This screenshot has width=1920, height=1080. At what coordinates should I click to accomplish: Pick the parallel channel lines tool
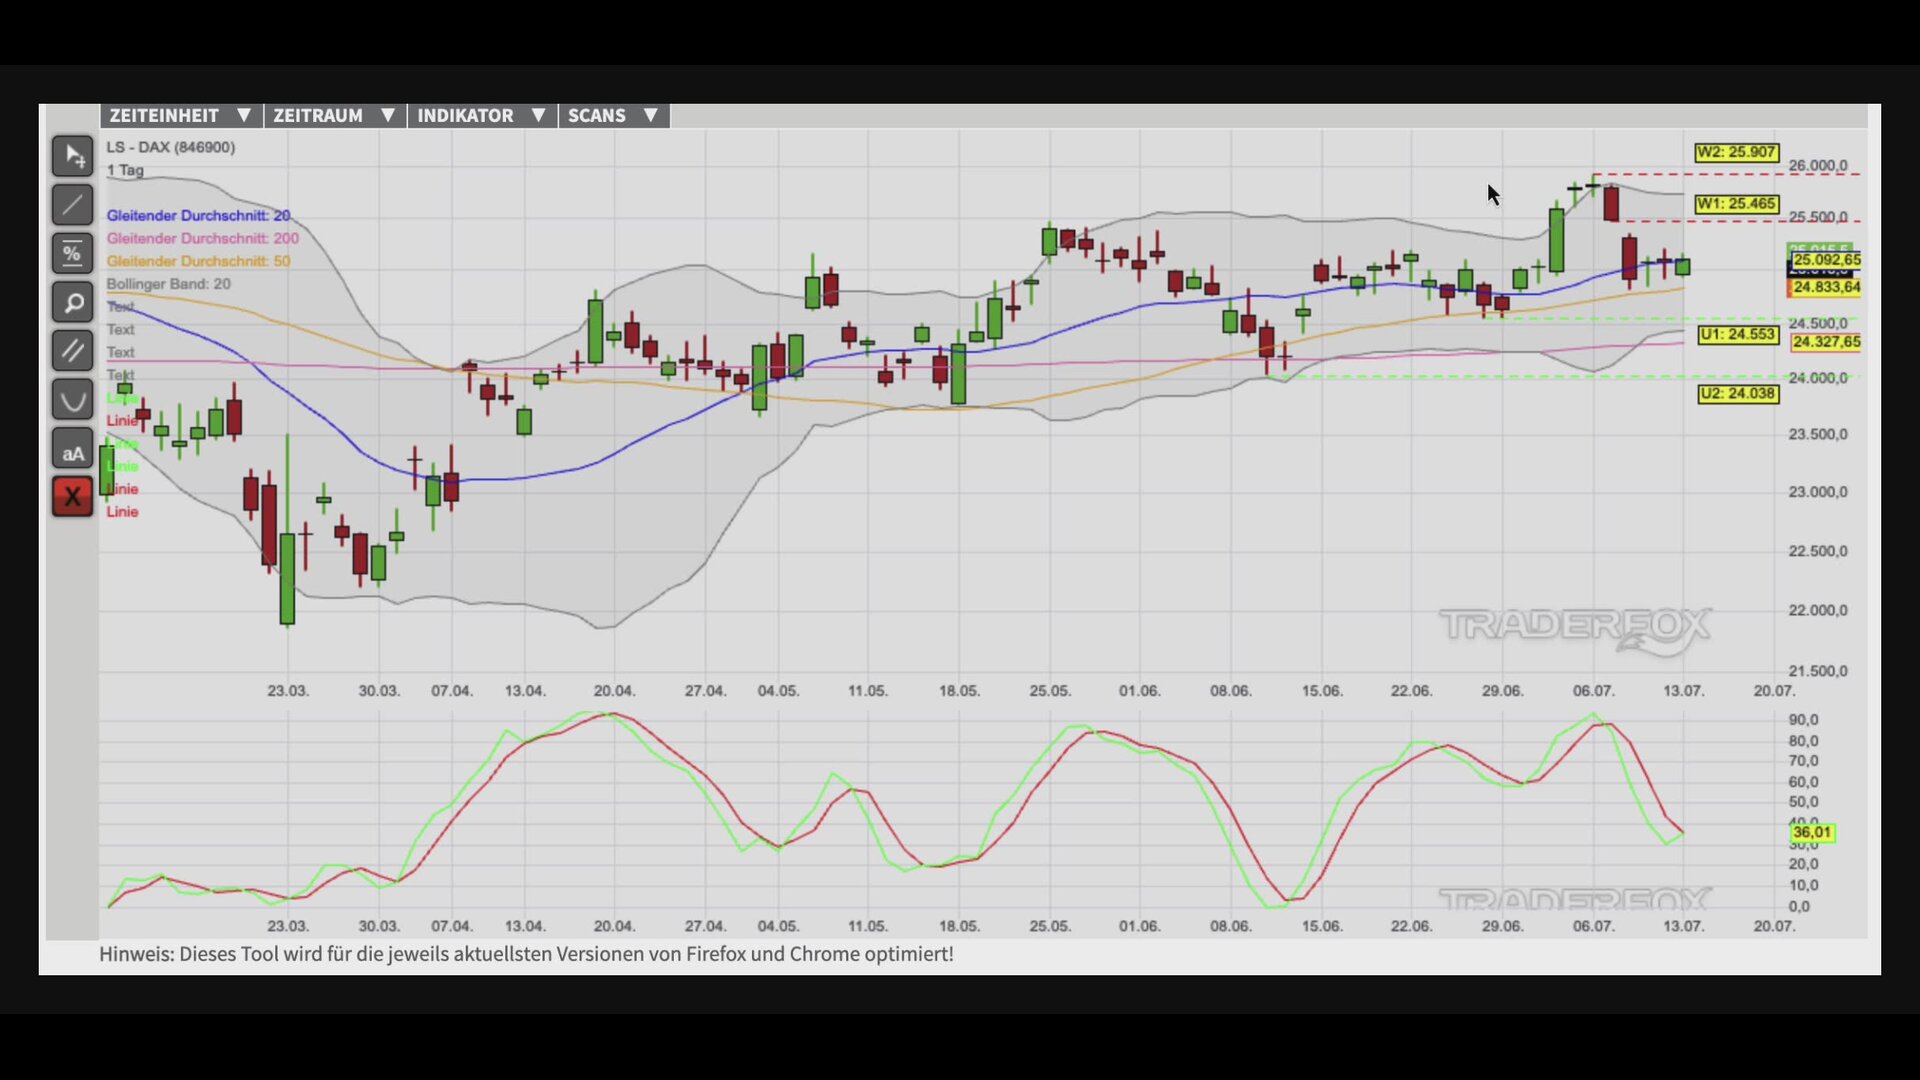click(73, 351)
